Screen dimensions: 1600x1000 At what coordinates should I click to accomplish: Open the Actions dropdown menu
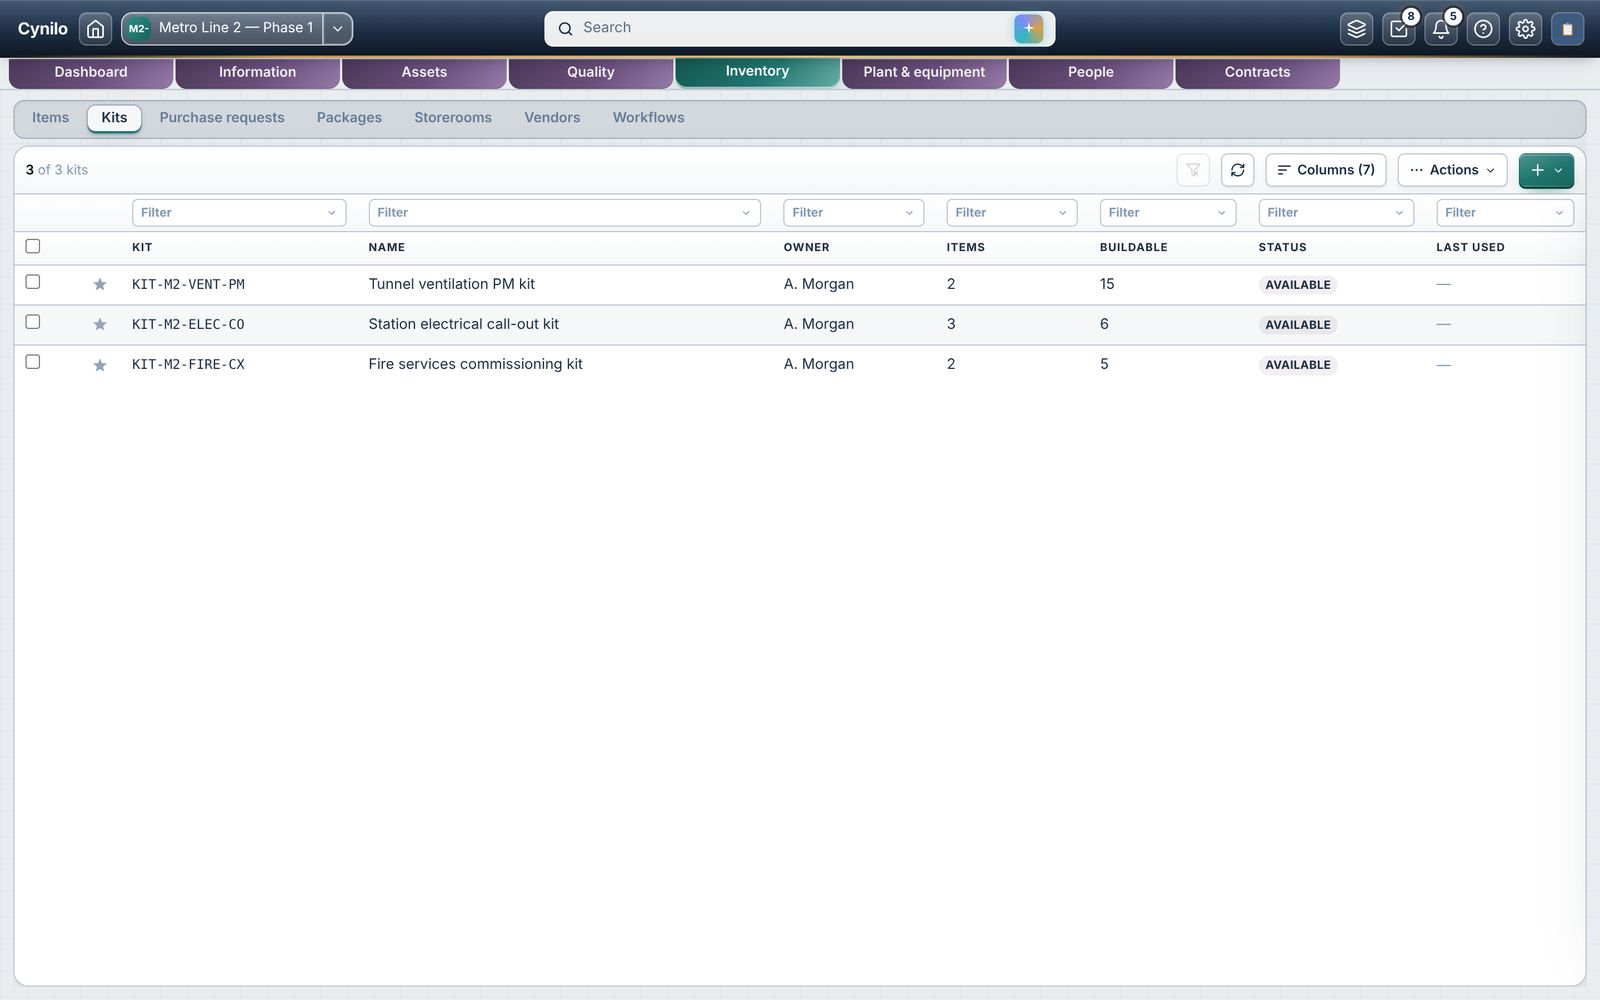[x=1452, y=170]
